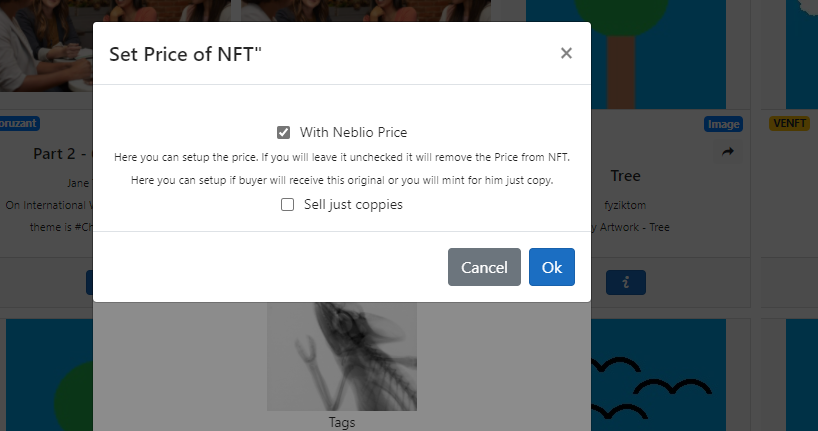
Task: Click the people photo NFT image
Action: [x=46, y=46]
